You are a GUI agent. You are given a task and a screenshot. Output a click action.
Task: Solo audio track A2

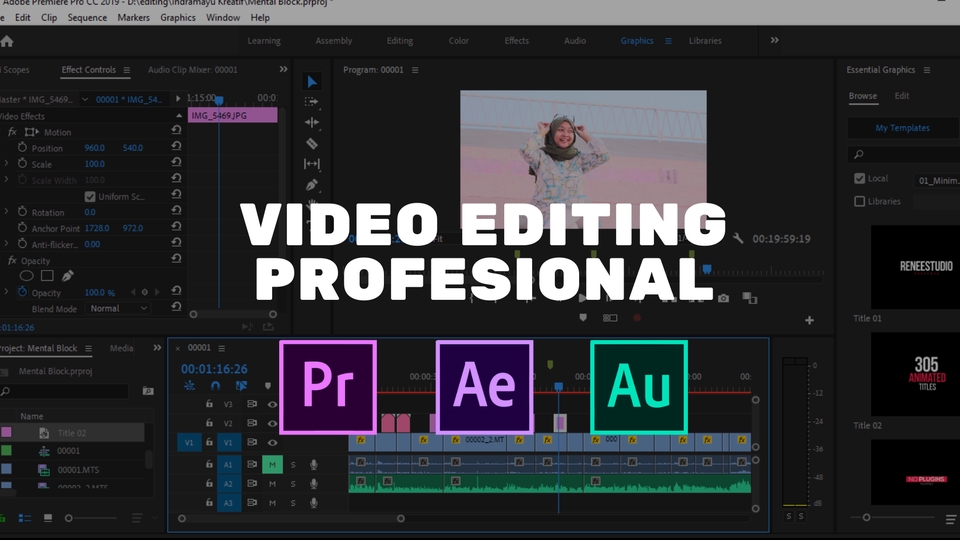point(293,484)
